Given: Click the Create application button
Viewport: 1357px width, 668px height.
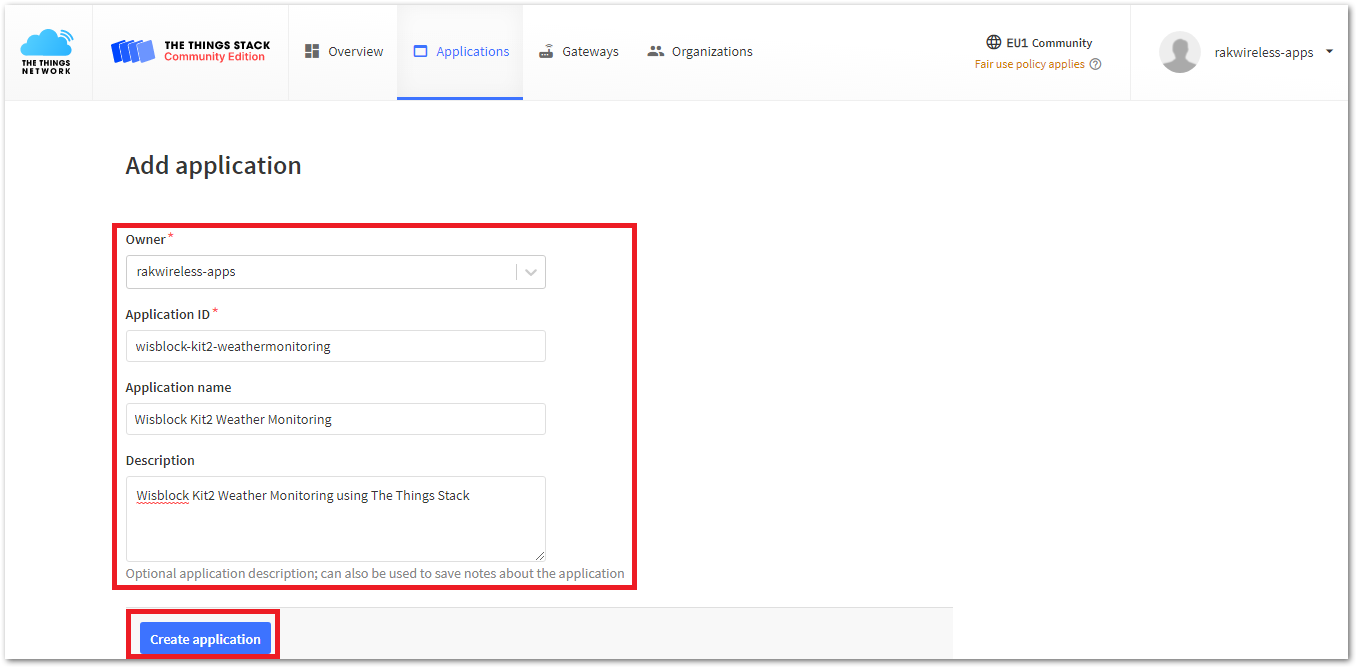Looking at the screenshot, I should pyautogui.click(x=203, y=638).
